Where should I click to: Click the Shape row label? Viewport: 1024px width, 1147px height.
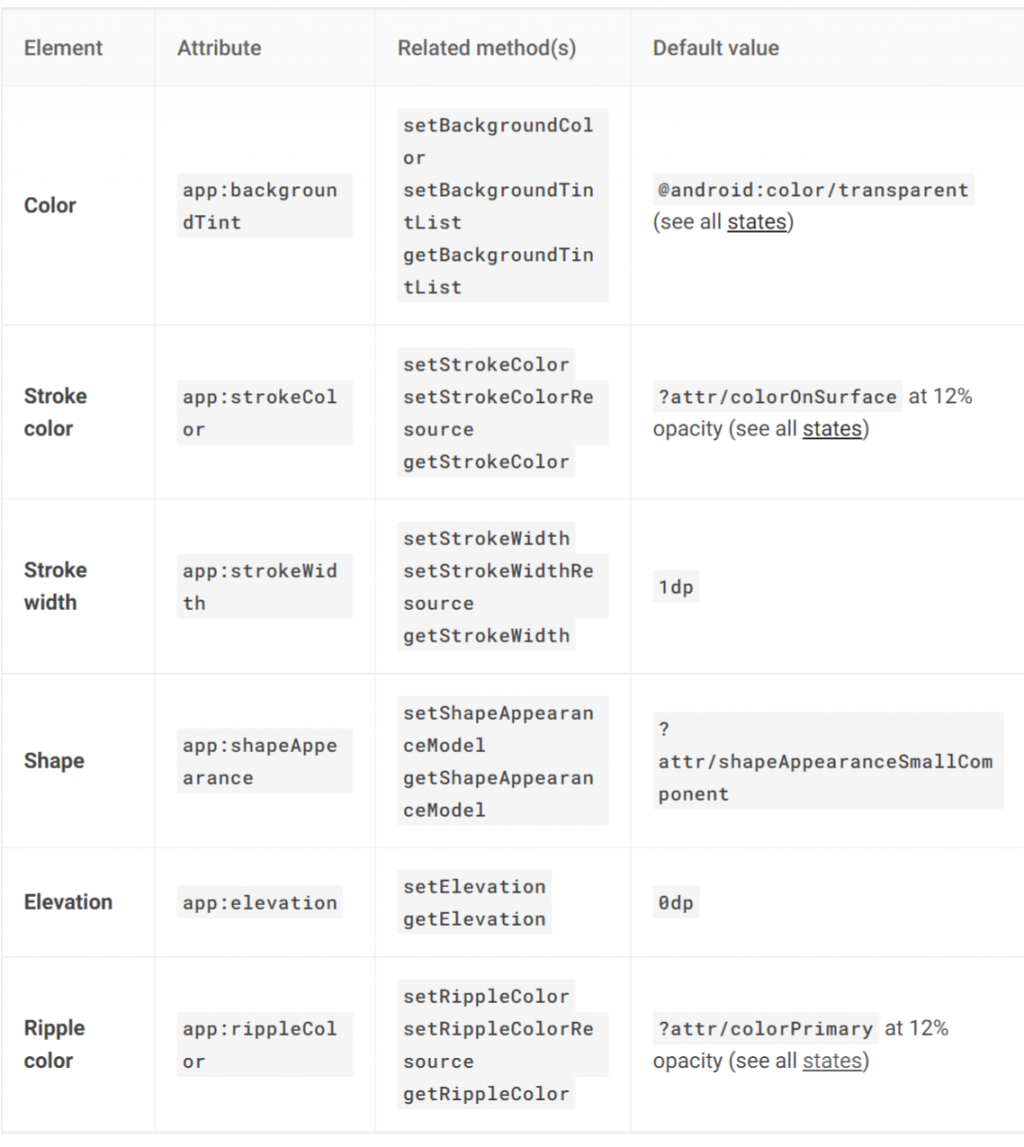[54, 761]
